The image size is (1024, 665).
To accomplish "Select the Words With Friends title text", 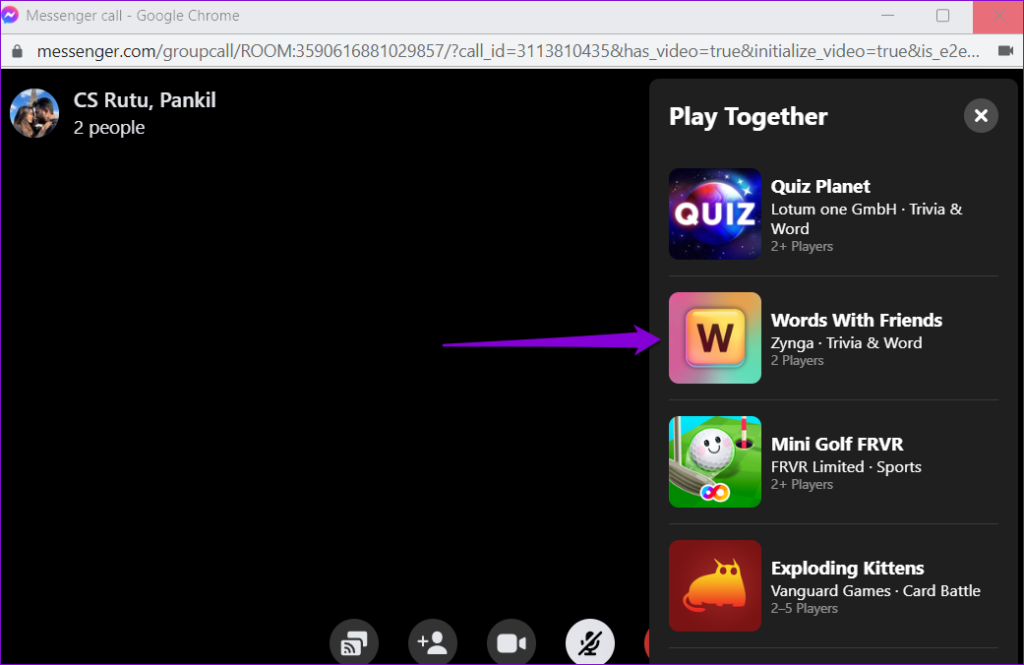I will [856, 320].
